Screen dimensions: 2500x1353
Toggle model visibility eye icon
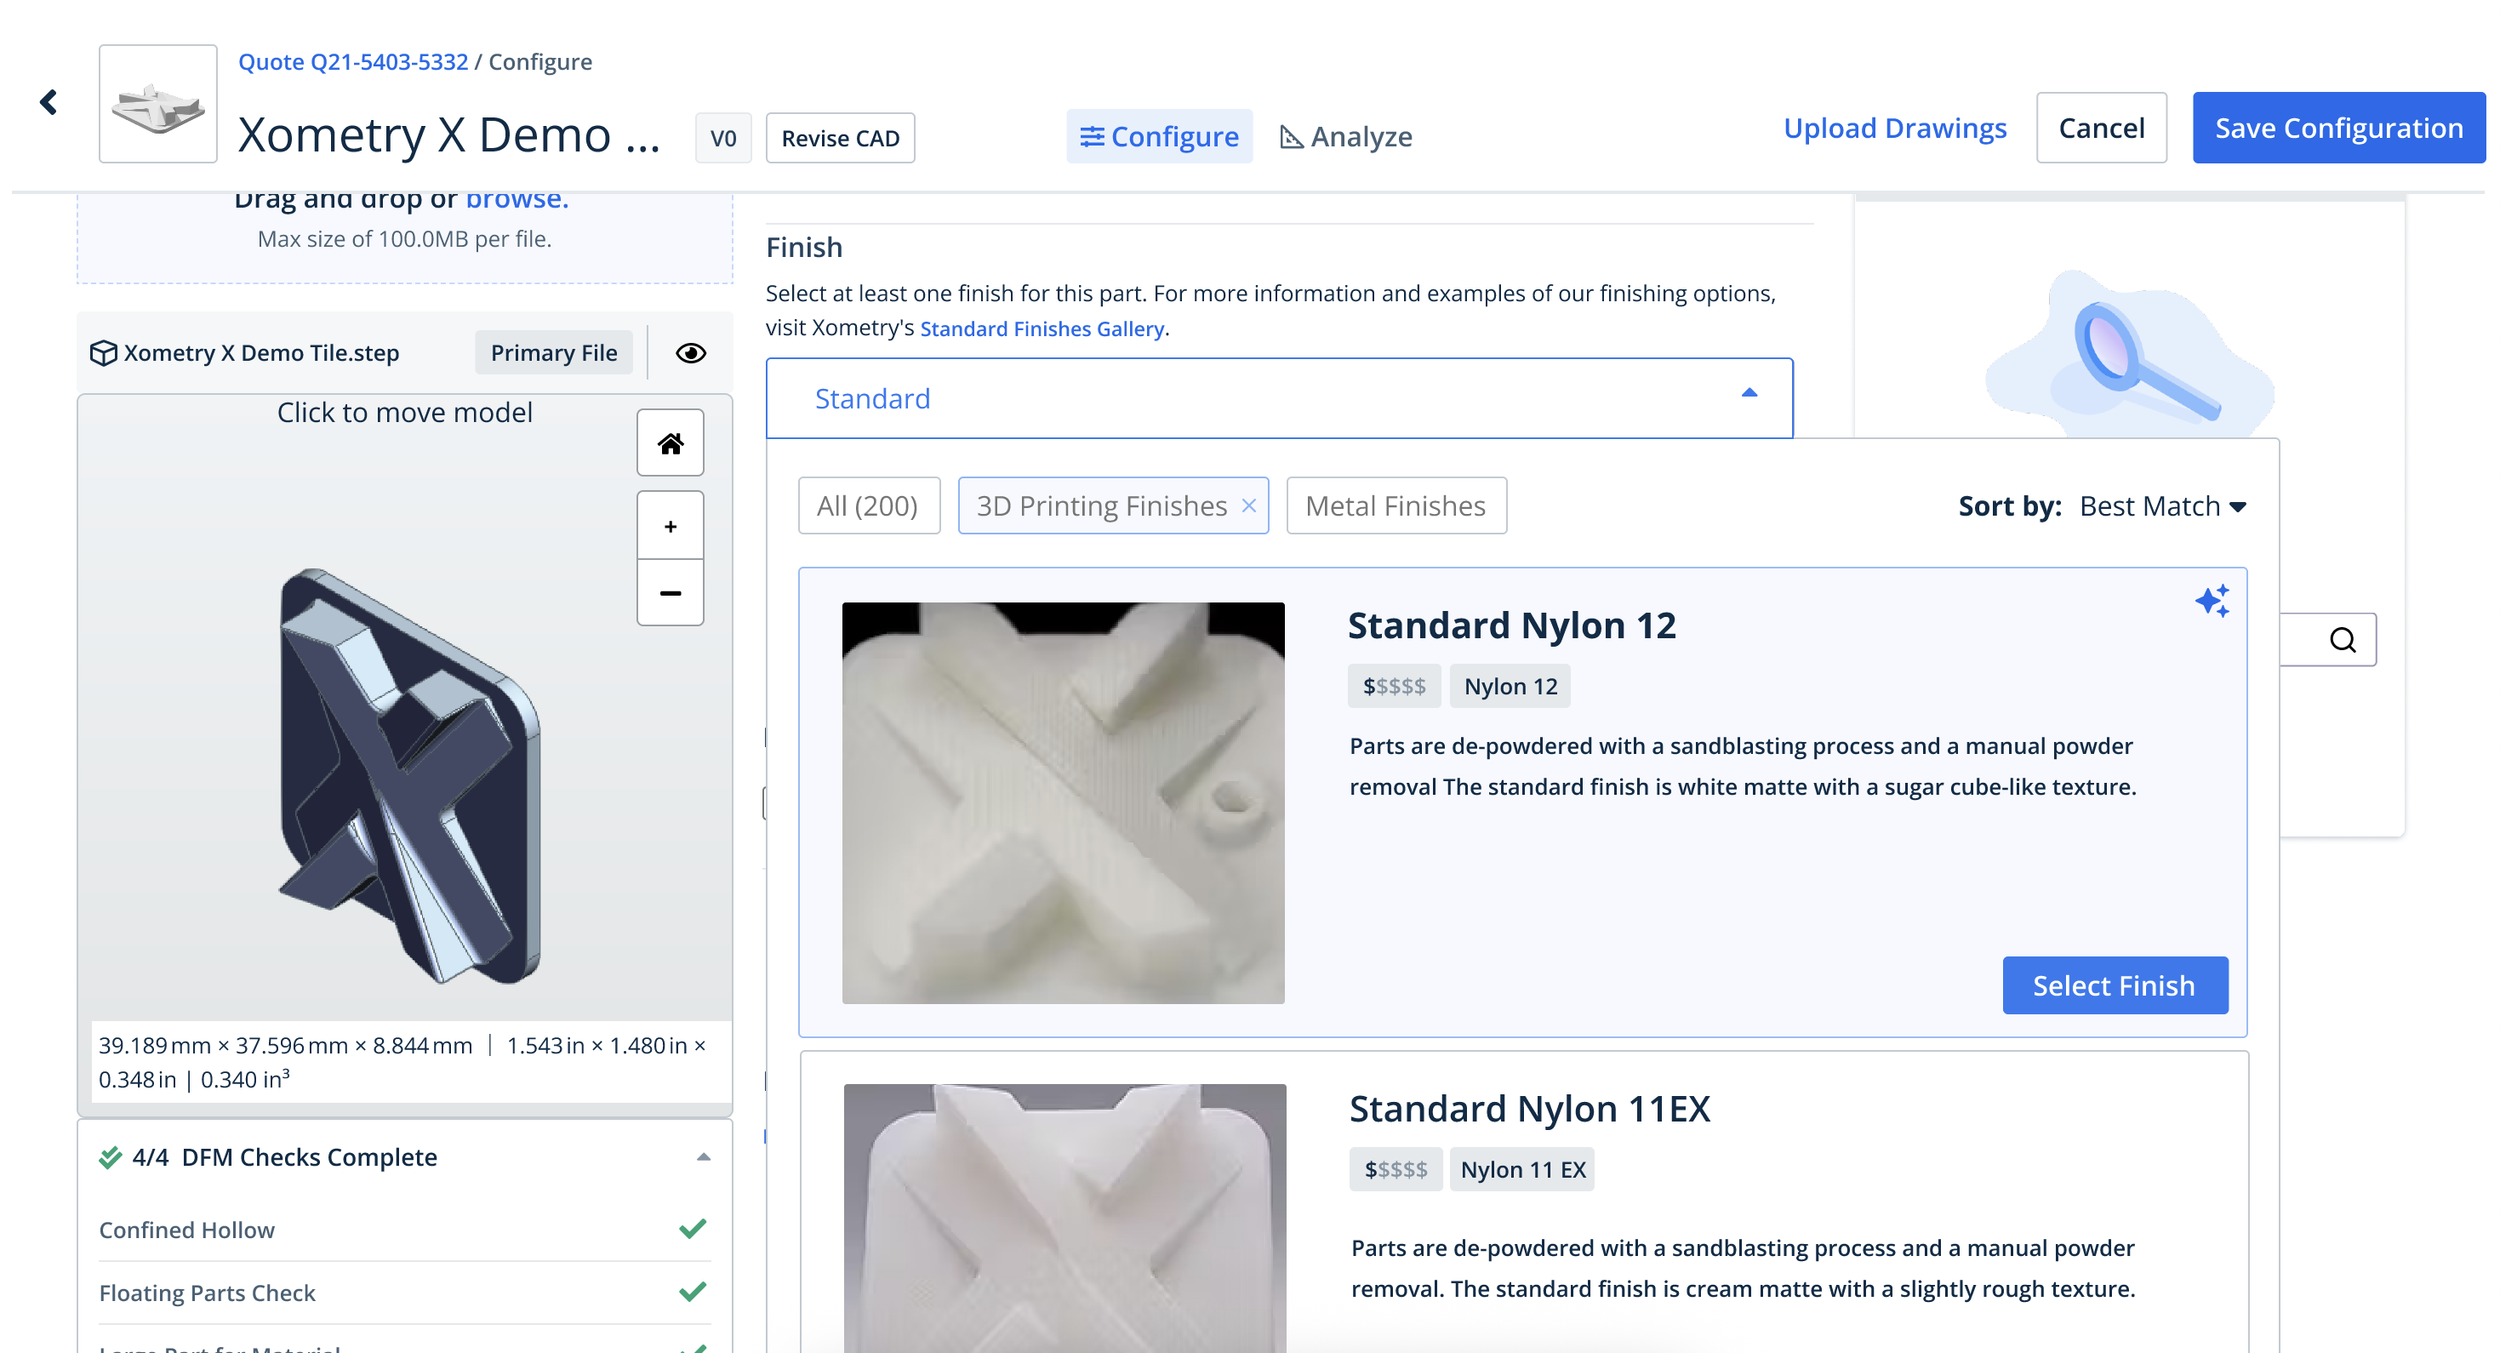(x=690, y=353)
